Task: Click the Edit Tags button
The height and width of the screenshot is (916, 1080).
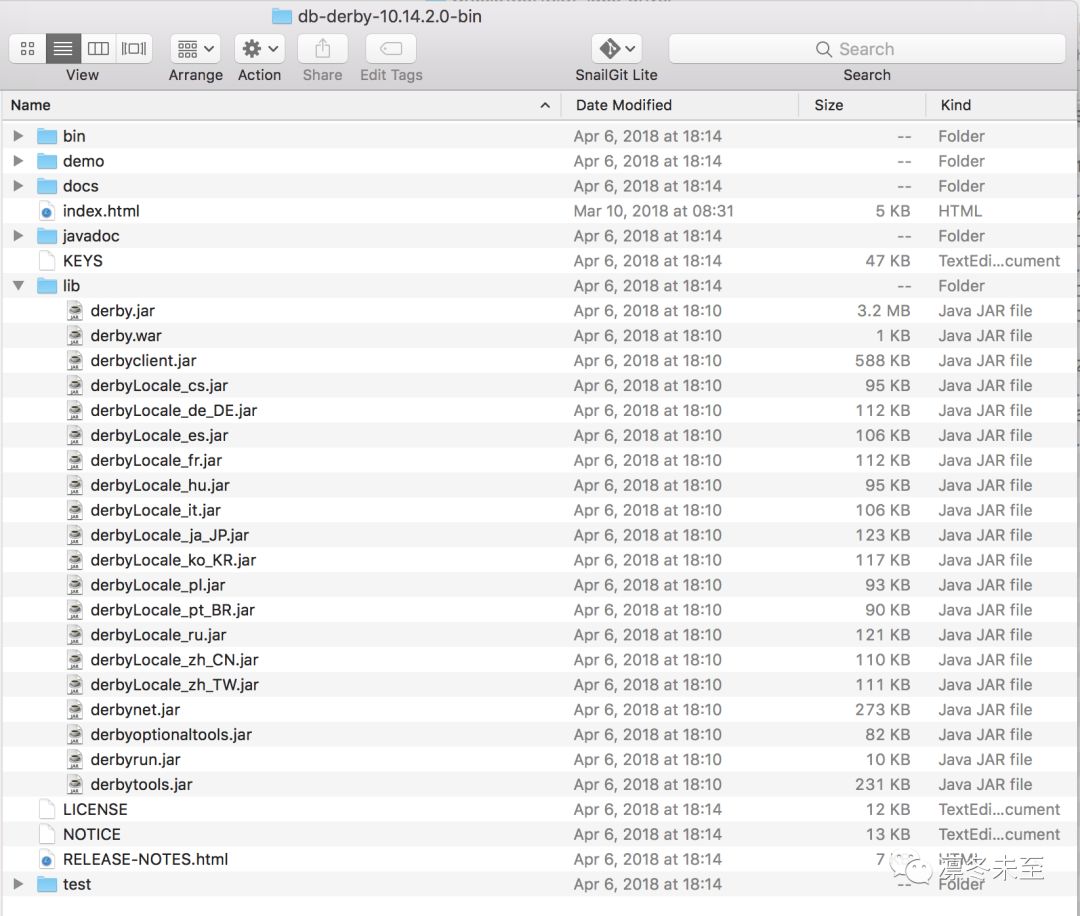Action: point(391,49)
